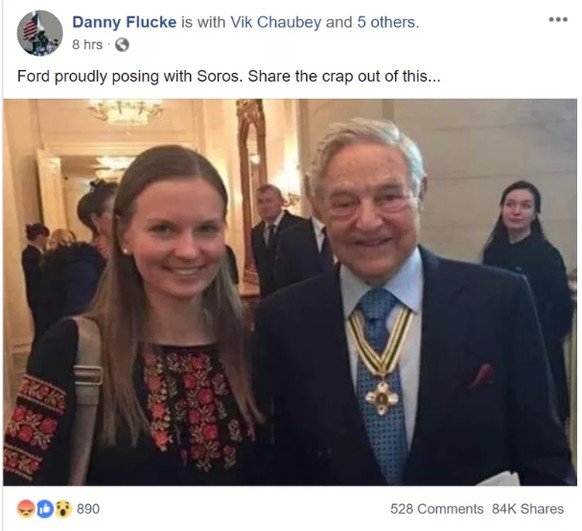
Task: Open the posted photo
Action: tap(290, 292)
